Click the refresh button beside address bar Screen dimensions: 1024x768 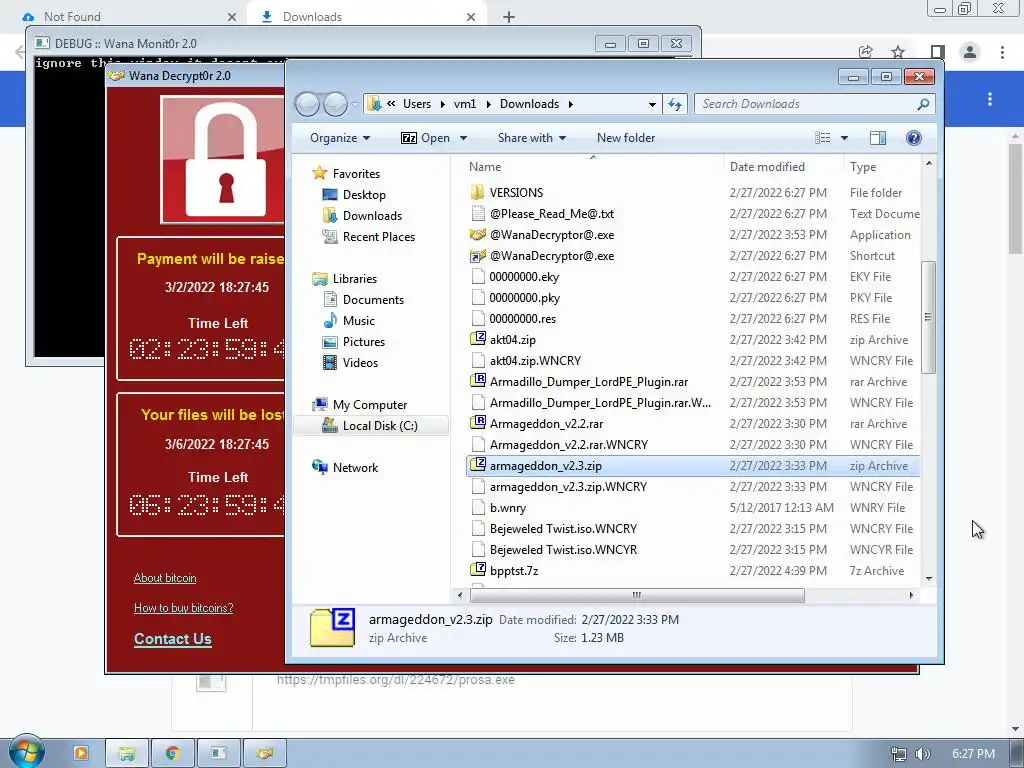[x=675, y=104]
